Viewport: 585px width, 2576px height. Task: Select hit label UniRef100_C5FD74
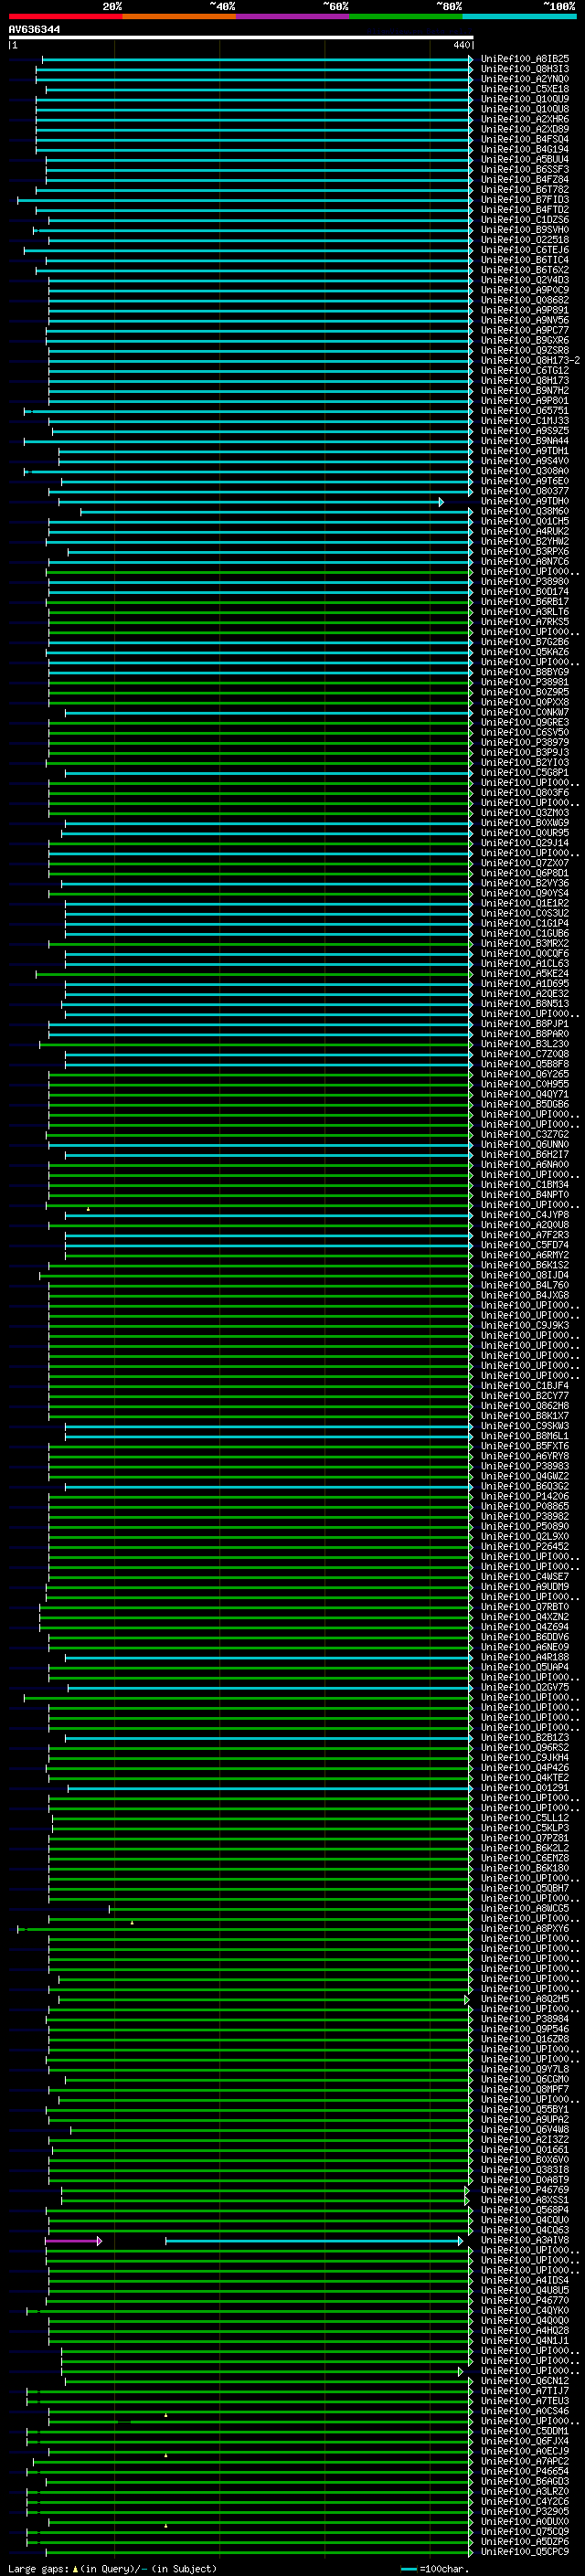[524, 1245]
